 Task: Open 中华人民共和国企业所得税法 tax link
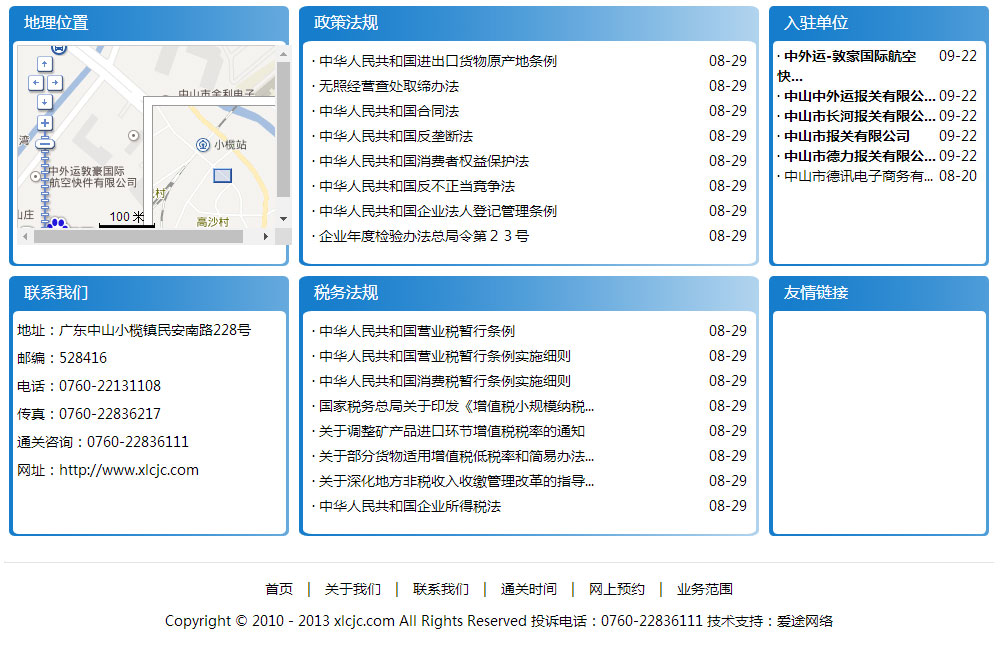[x=409, y=506]
